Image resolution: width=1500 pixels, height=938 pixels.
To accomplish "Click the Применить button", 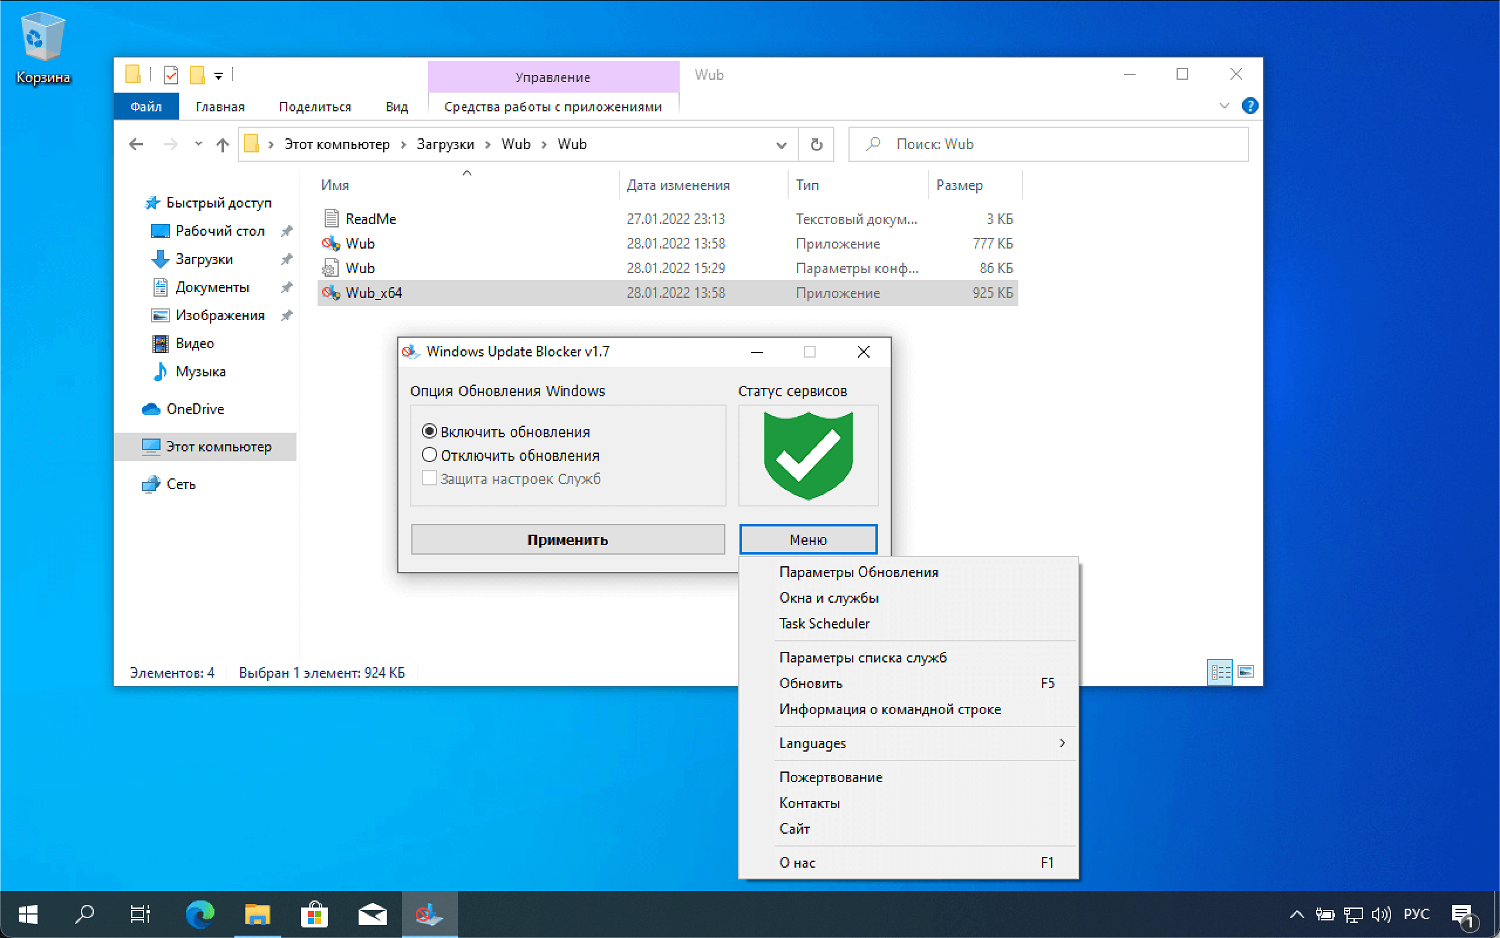I will [x=568, y=540].
